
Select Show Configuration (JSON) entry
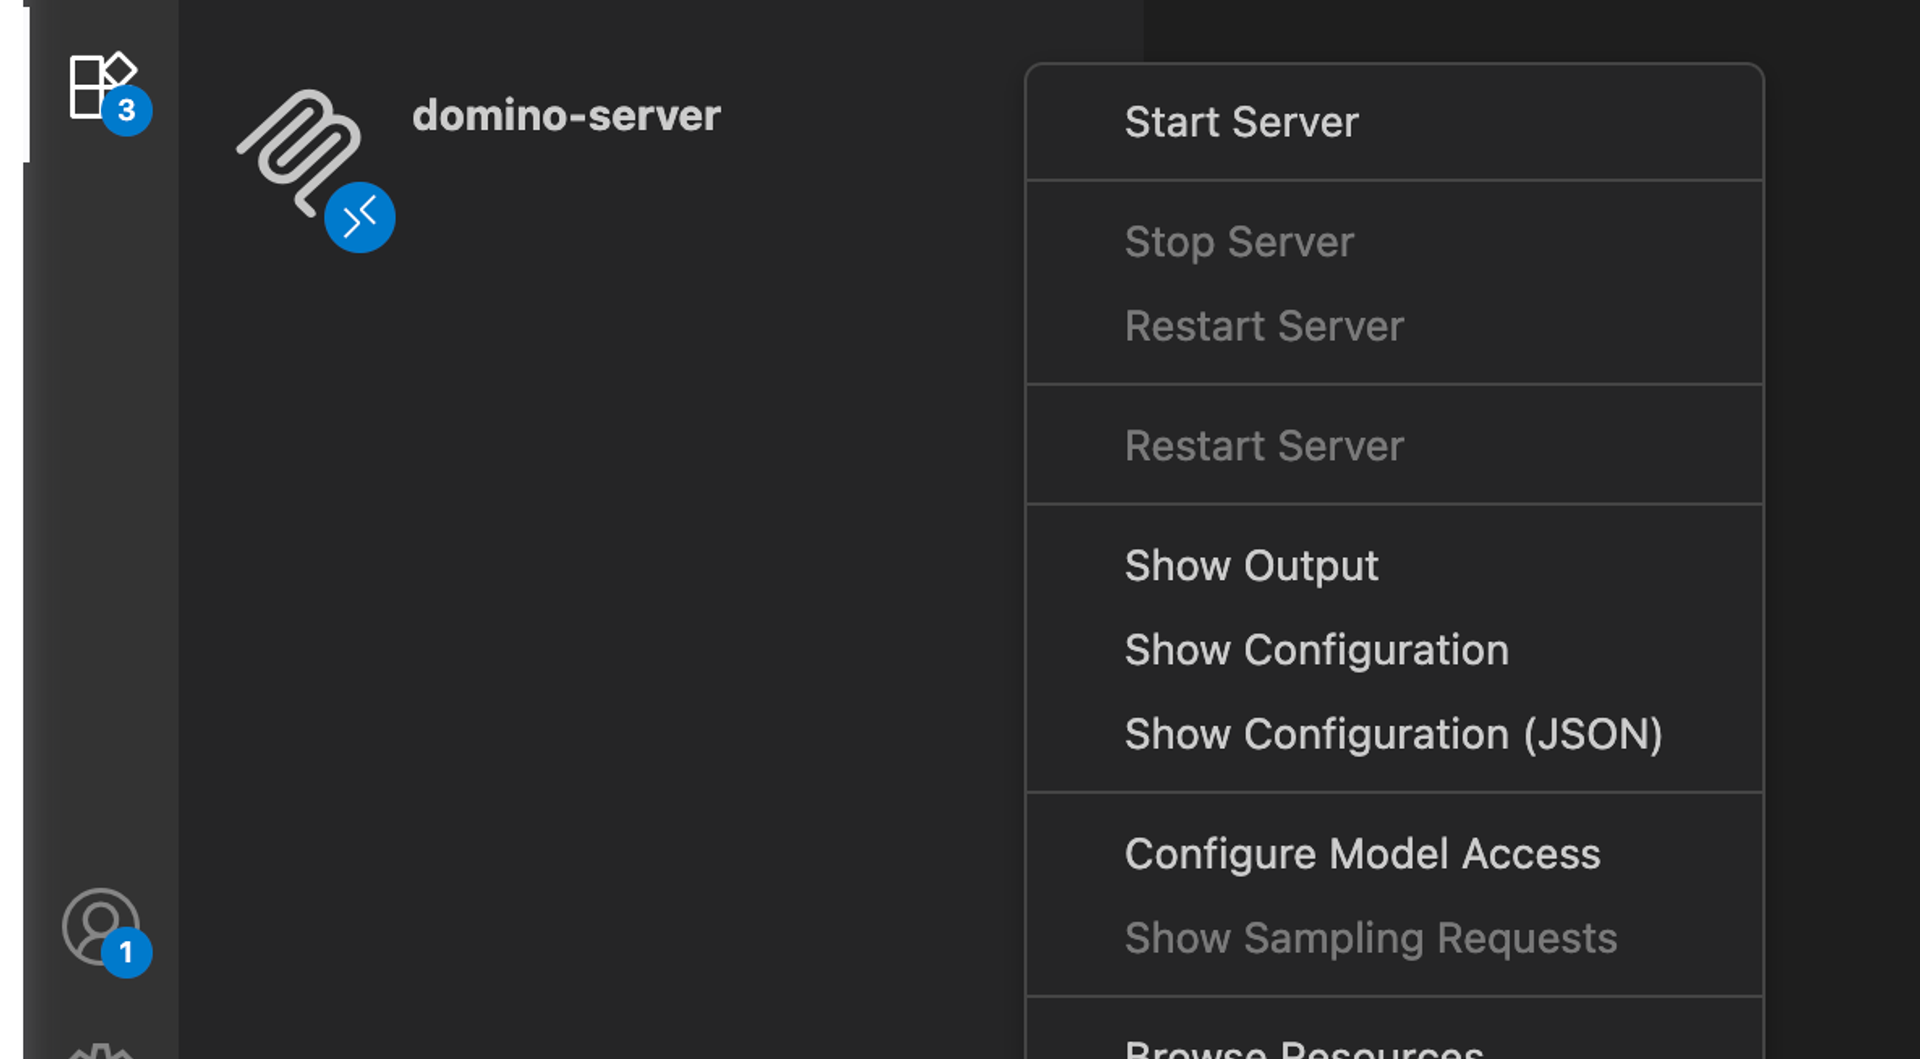(x=1394, y=734)
